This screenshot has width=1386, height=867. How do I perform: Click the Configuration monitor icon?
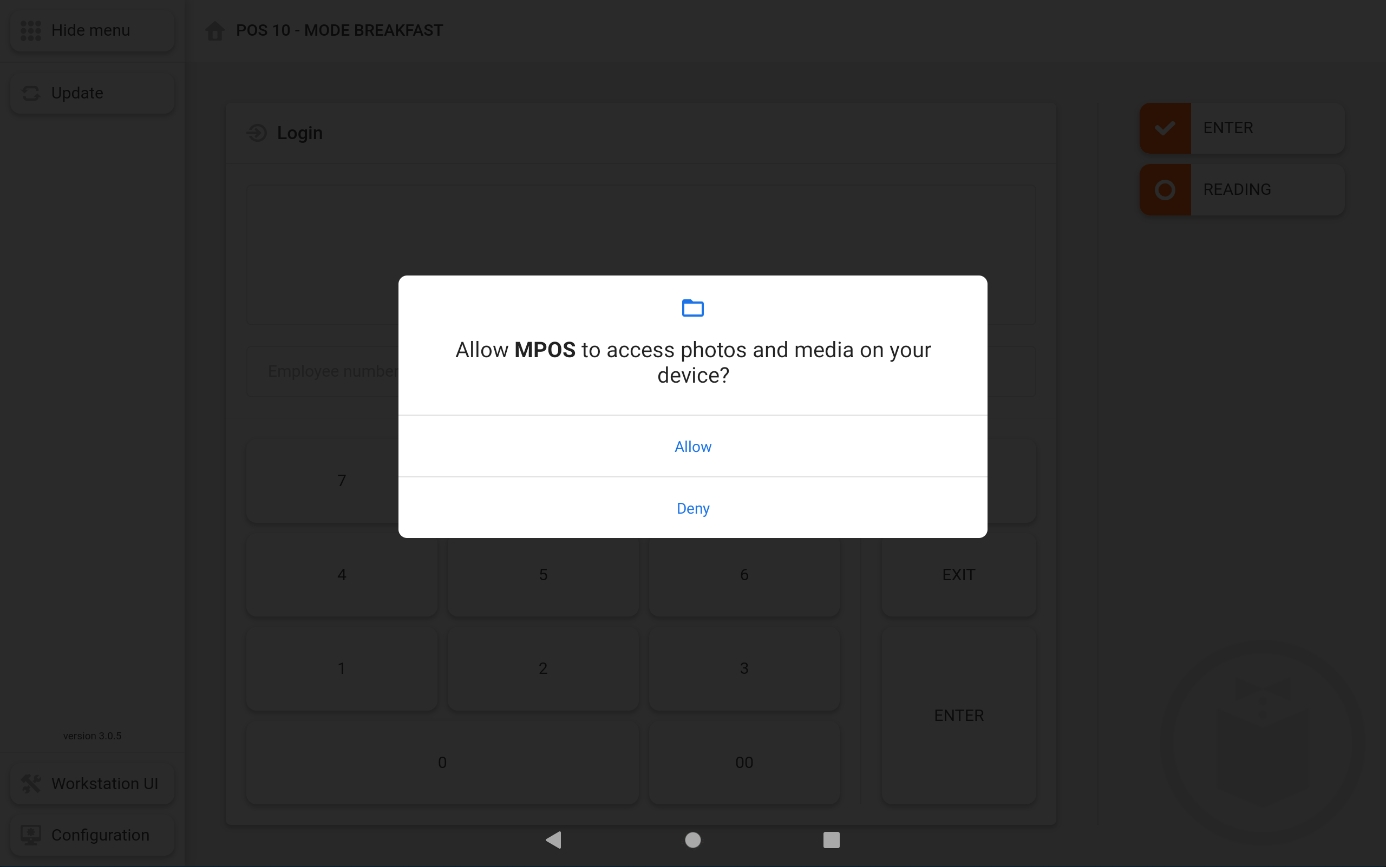pos(31,835)
